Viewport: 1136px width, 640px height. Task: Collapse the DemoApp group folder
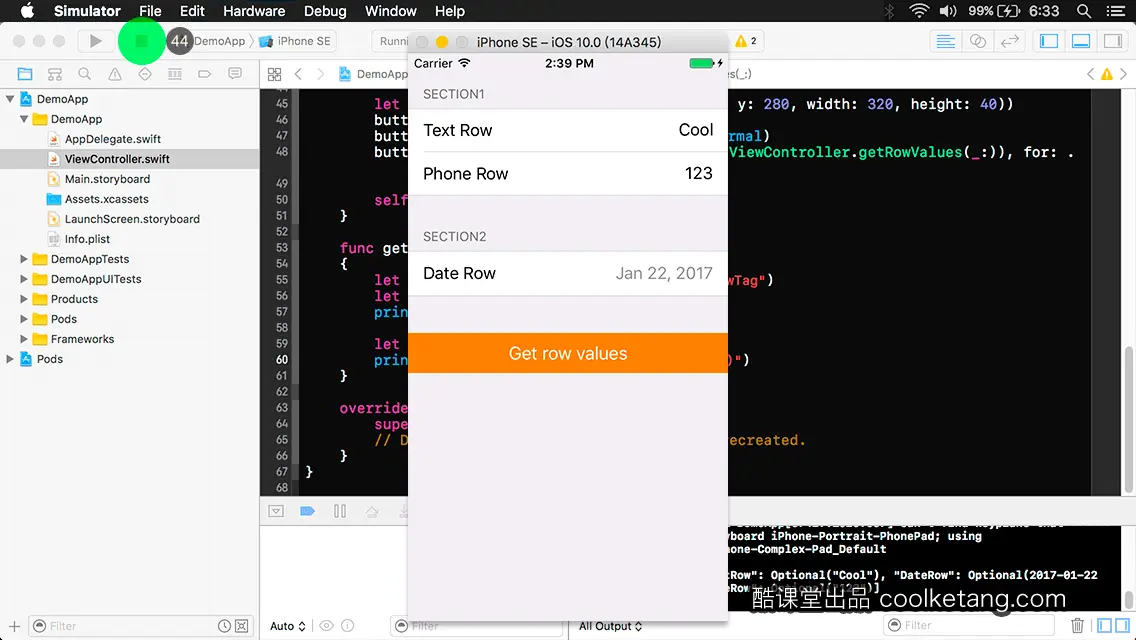point(24,119)
